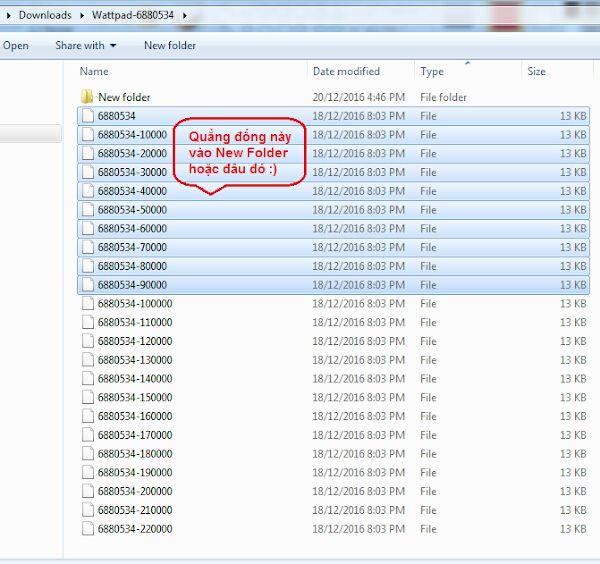Click the file icon of 6880534-100000

click(88, 304)
